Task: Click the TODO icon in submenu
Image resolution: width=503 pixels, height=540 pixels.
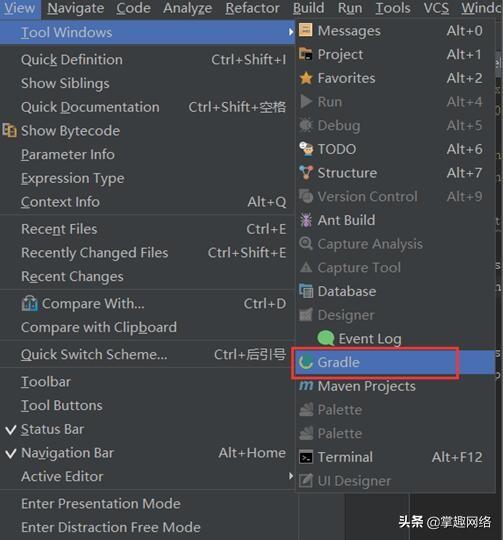Action: [306, 149]
